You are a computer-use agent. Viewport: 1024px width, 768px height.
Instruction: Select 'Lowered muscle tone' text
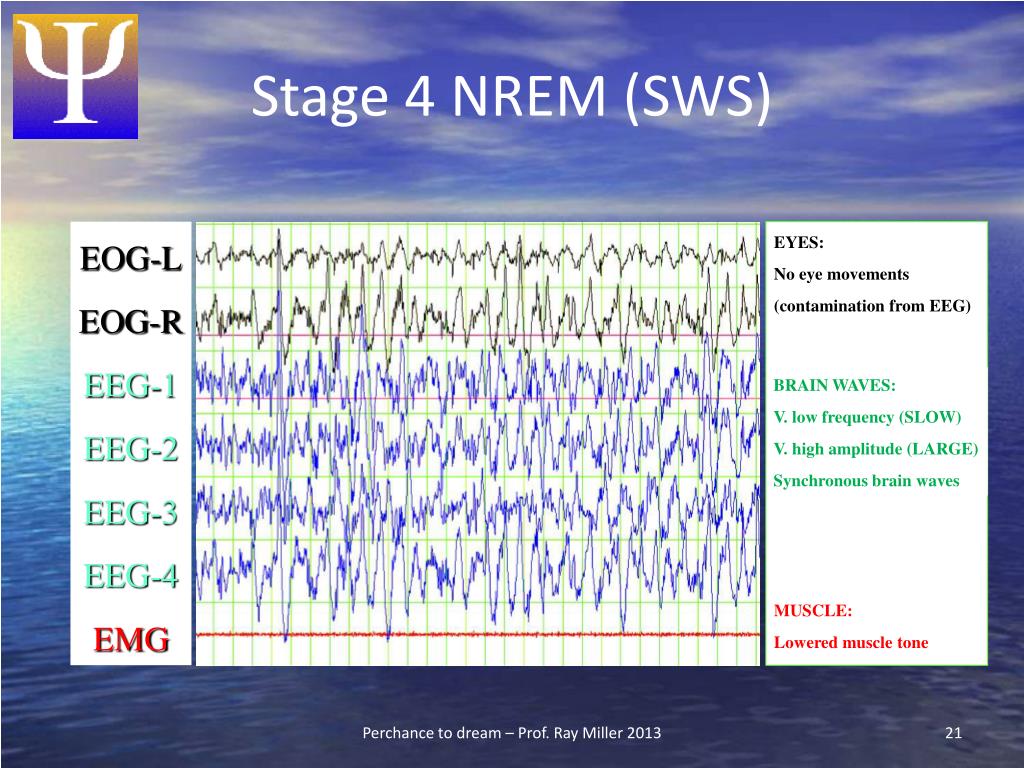click(851, 643)
